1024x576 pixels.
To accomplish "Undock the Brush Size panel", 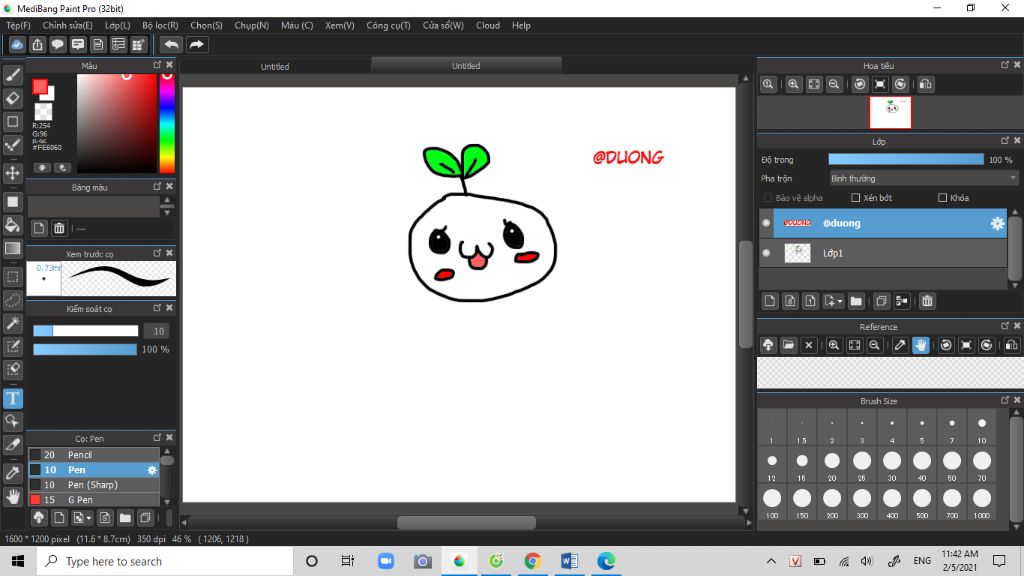I will pyautogui.click(x=1005, y=400).
